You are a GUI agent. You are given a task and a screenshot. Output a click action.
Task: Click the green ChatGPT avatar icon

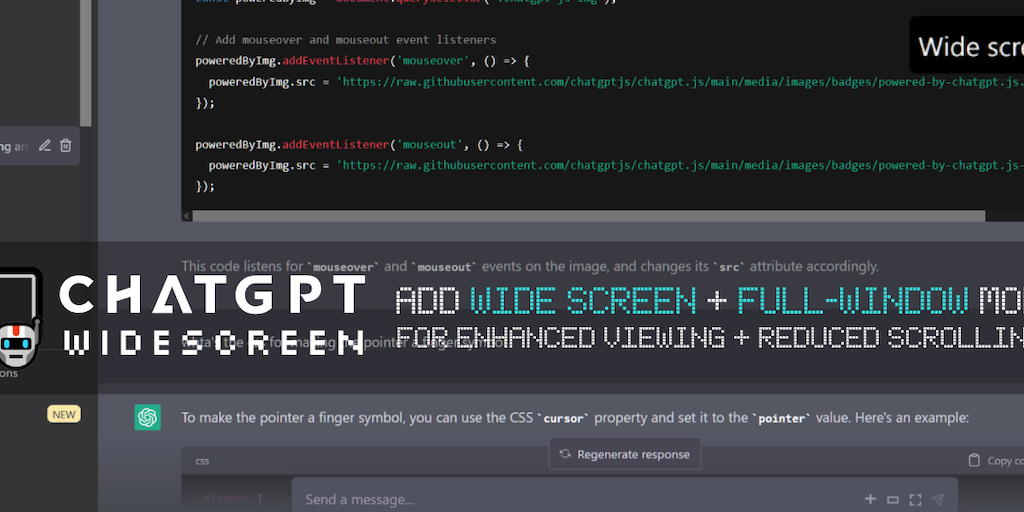148,417
